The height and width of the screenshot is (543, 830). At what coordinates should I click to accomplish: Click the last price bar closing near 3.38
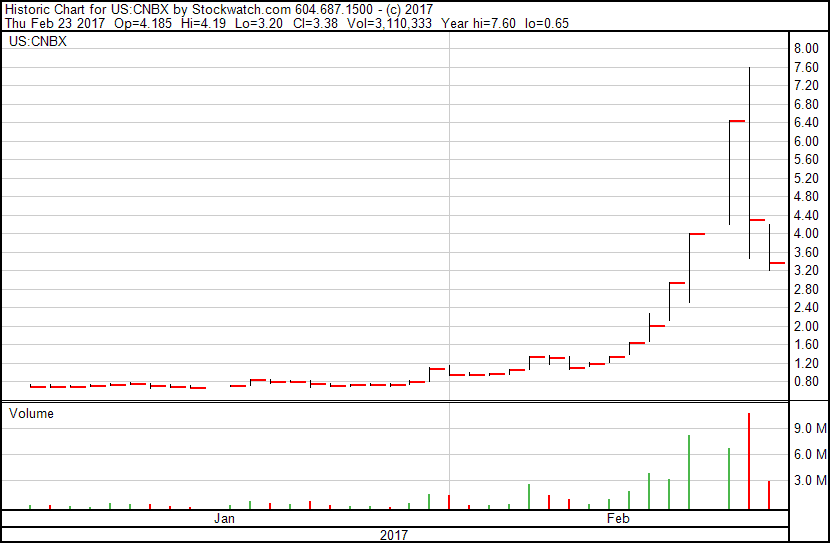tap(775, 263)
